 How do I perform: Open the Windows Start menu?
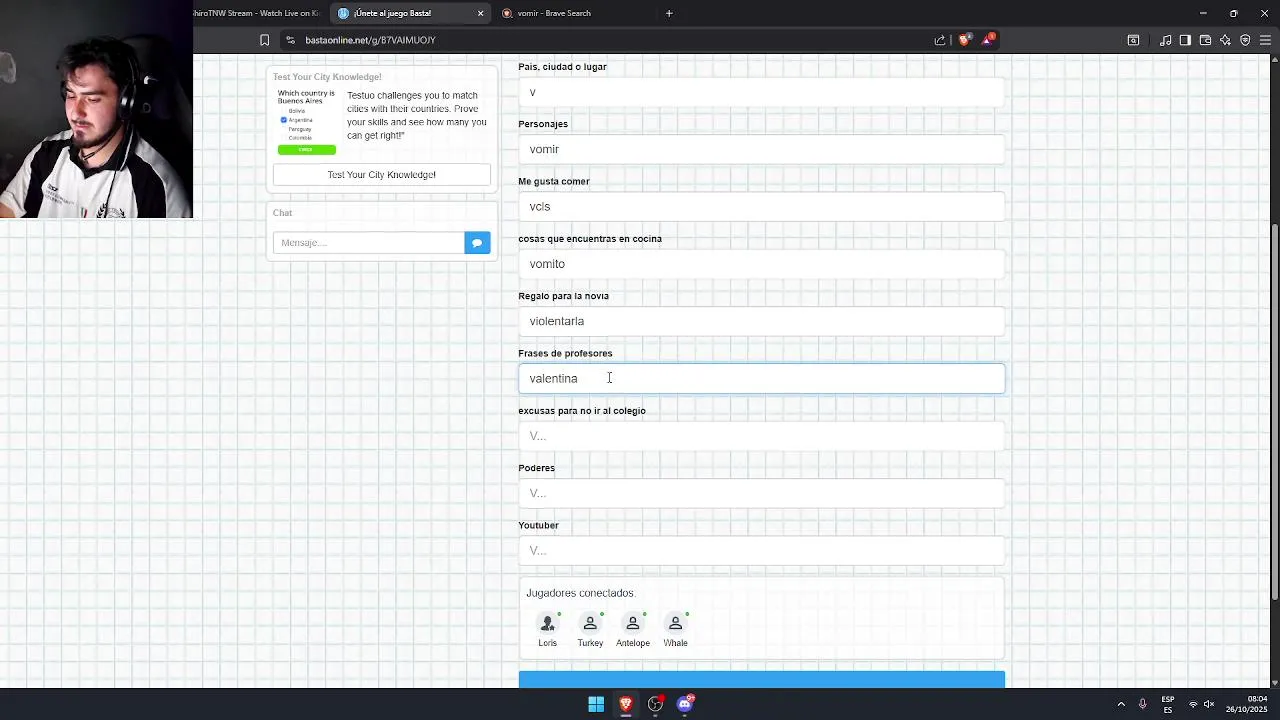pos(596,704)
